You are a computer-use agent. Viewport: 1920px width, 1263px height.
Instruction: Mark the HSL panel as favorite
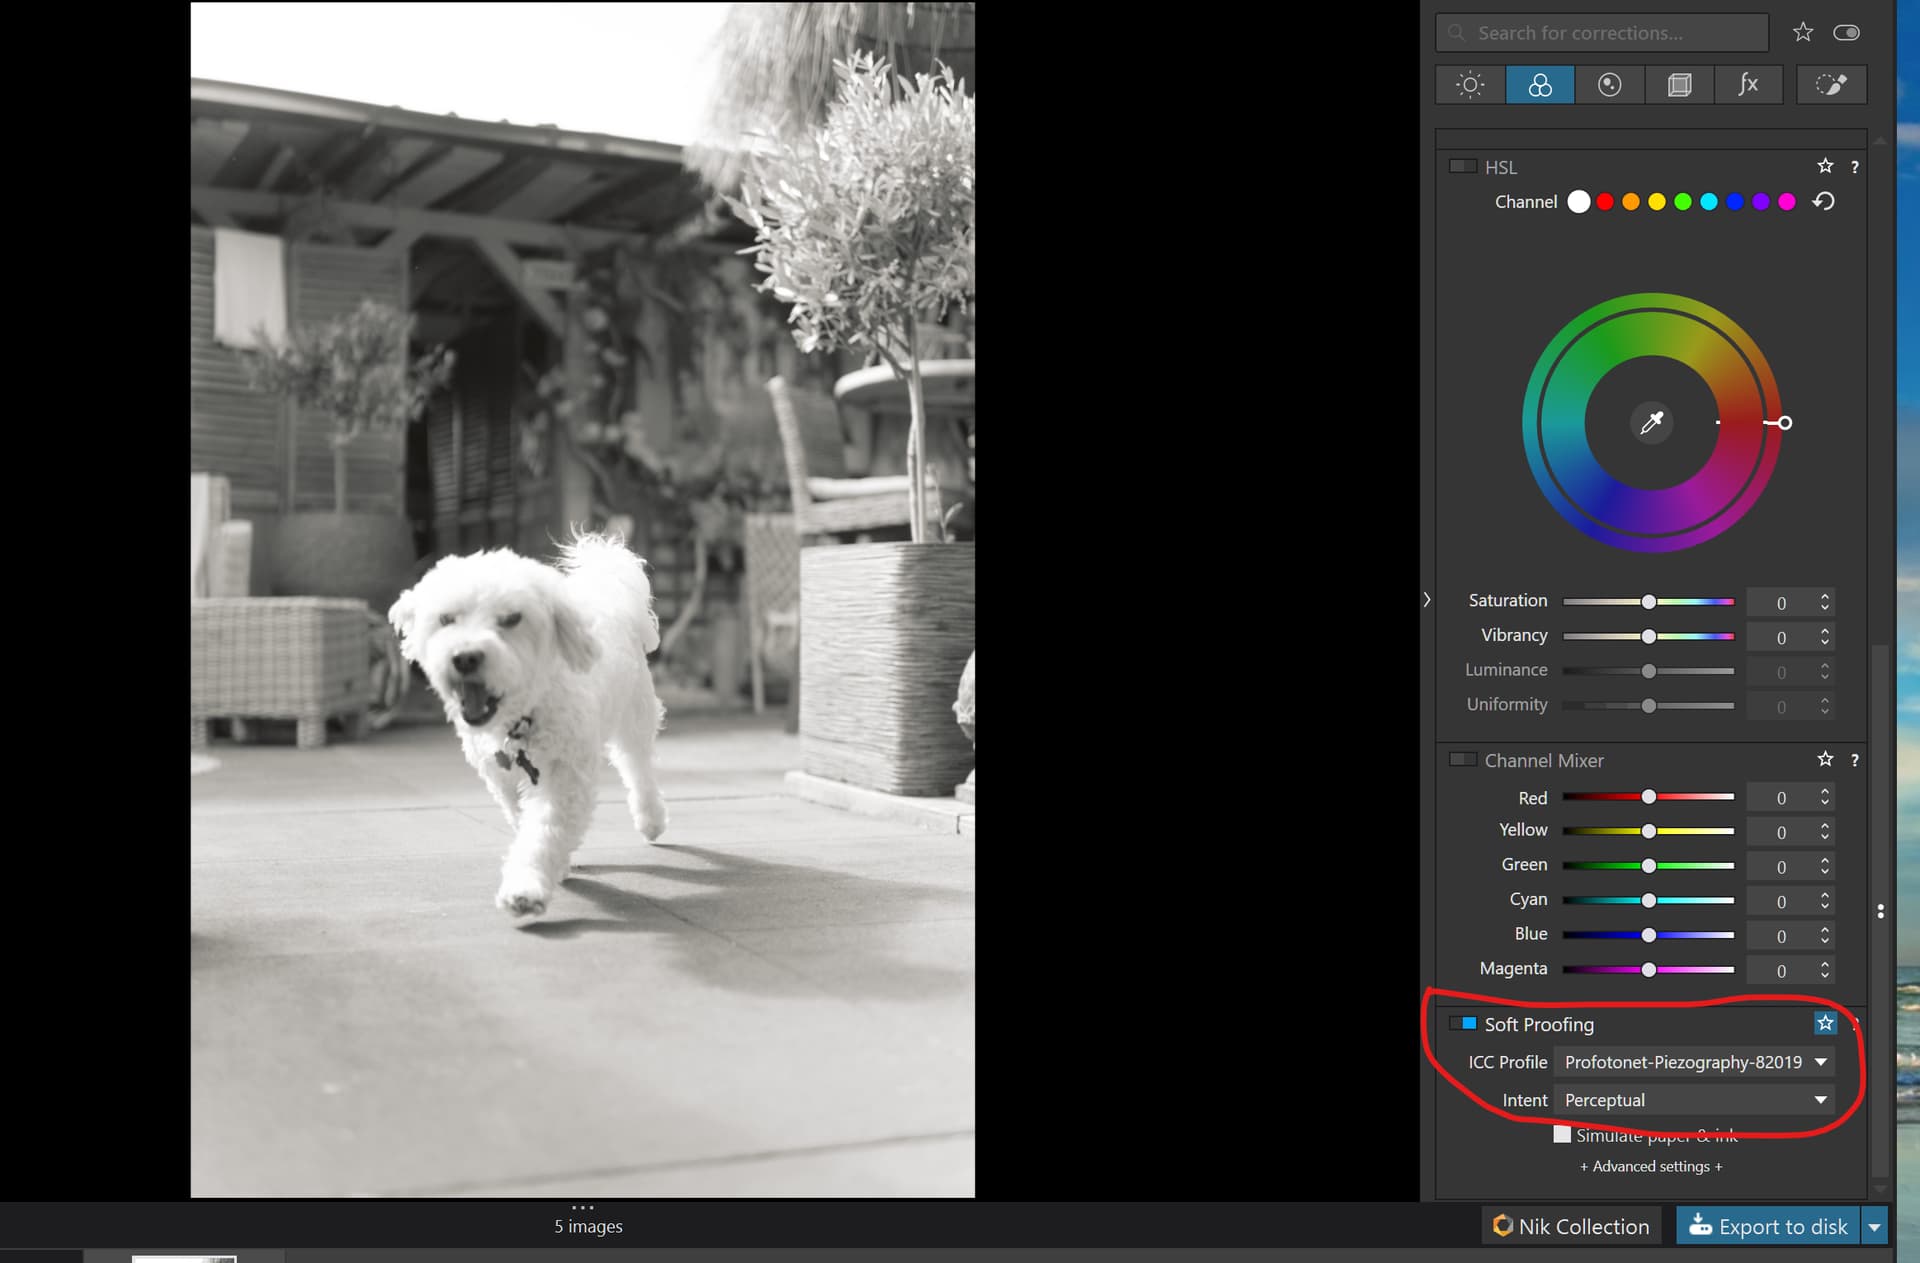tap(1825, 166)
